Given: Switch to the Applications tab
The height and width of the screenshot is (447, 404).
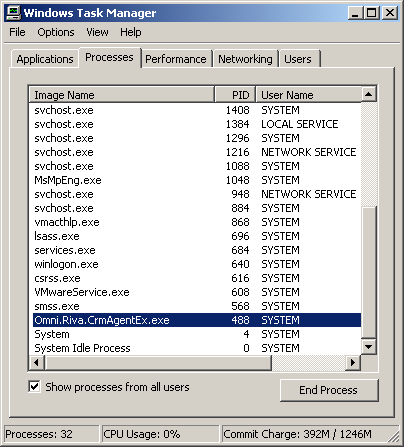Looking at the screenshot, I should pos(45,59).
